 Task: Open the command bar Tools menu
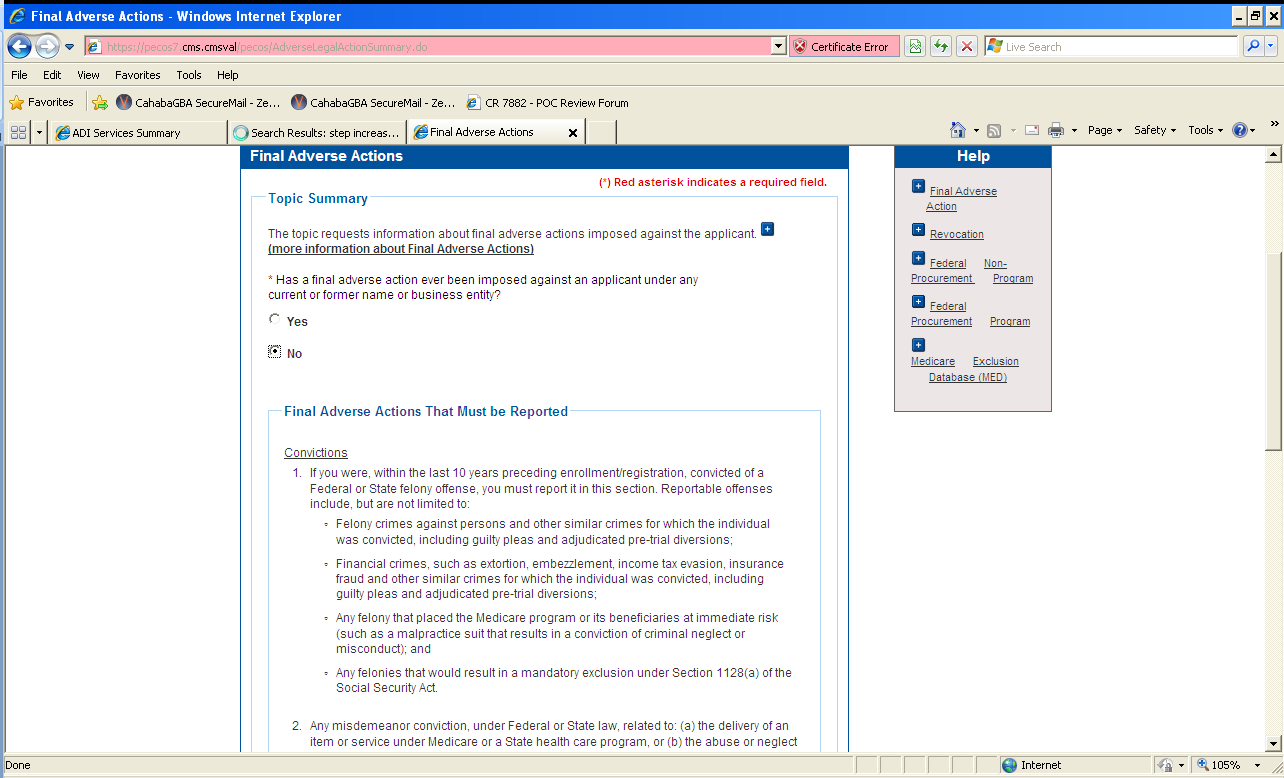click(1206, 130)
